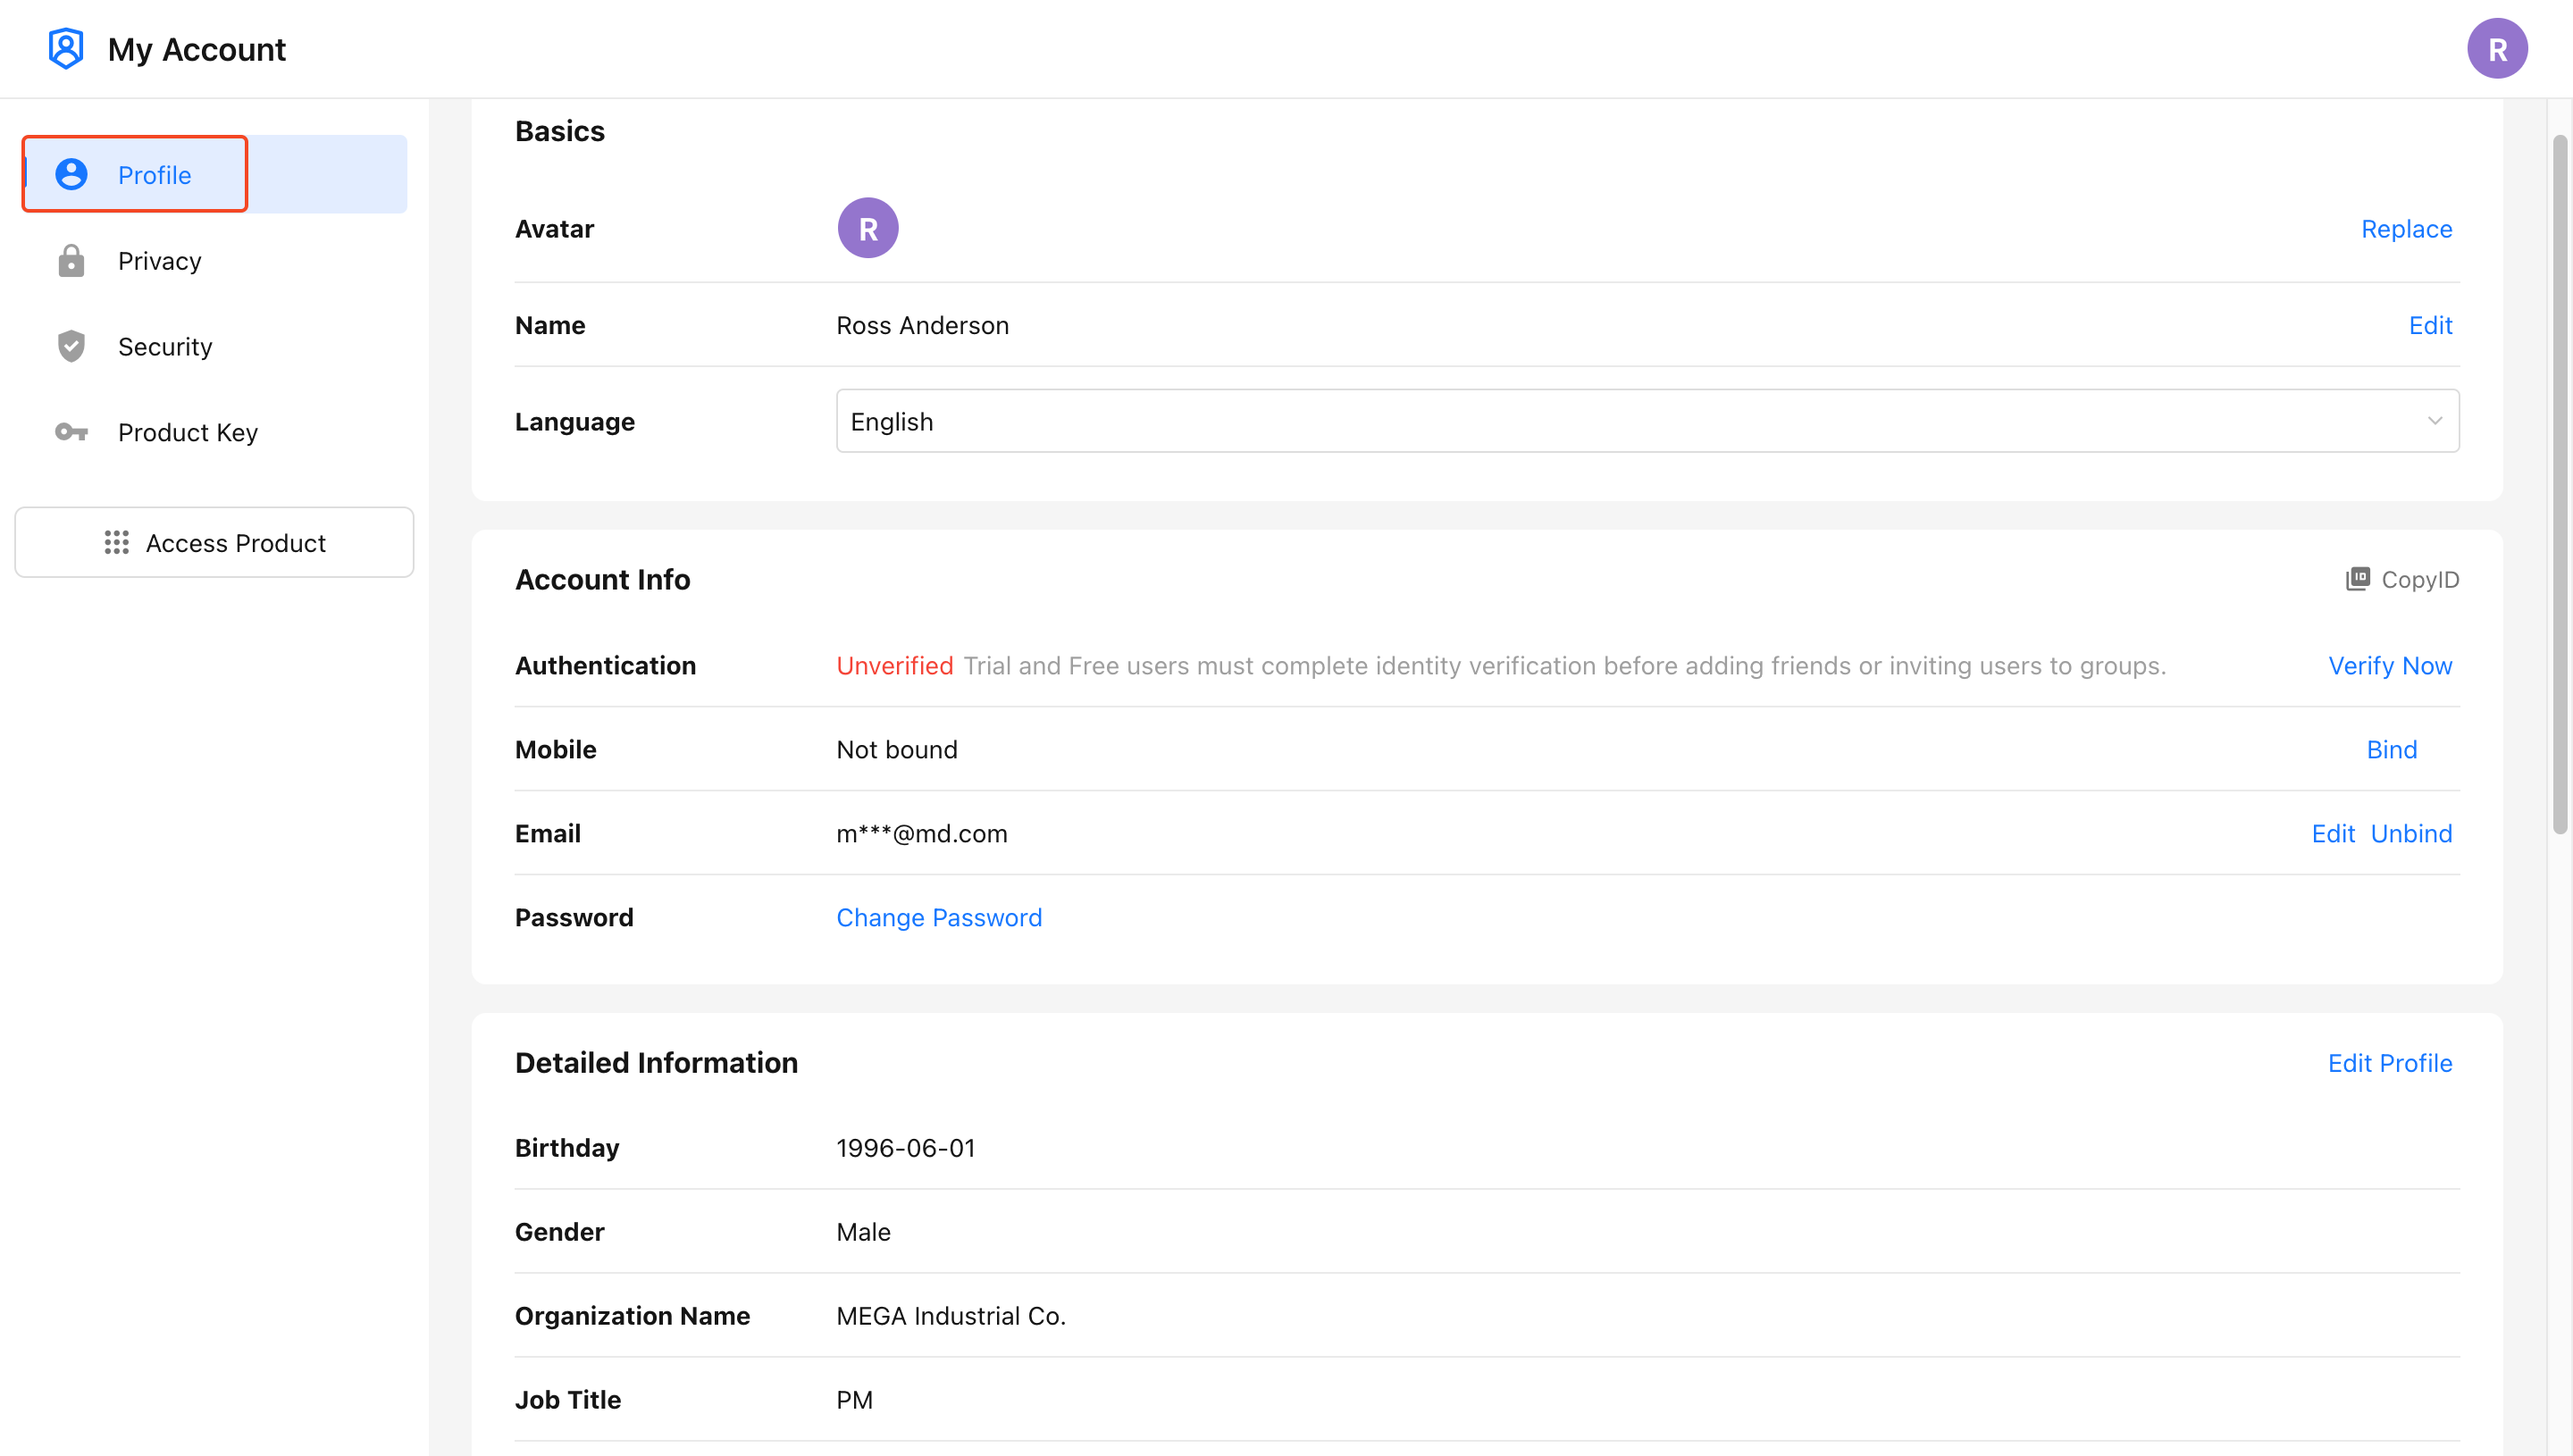Click the page vertical scrollbar
The height and width of the screenshot is (1456, 2573).
click(2560, 484)
